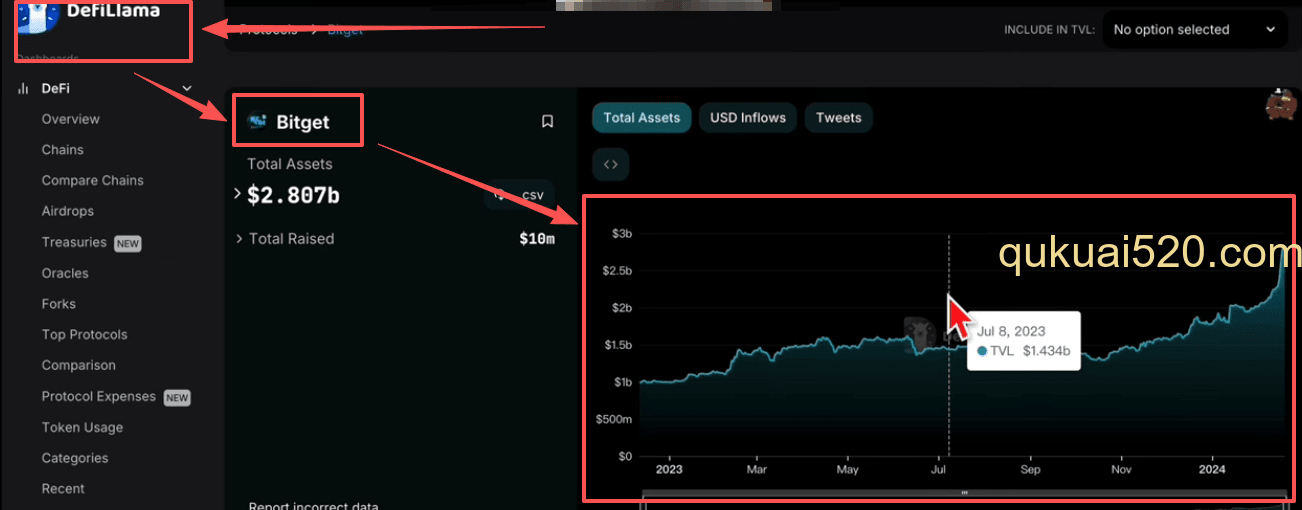Open the Categories page
The image size is (1302, 510).
click(x=75, y=458)
